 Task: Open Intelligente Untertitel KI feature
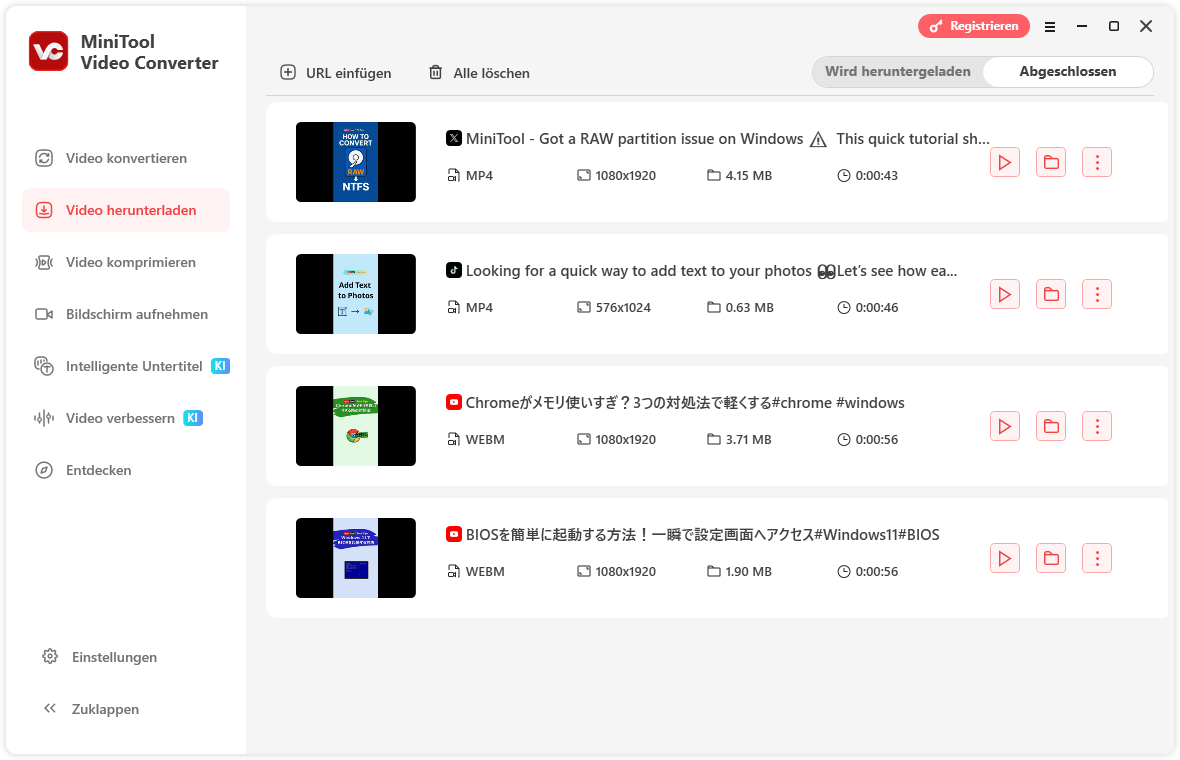[x=126, y=366]
